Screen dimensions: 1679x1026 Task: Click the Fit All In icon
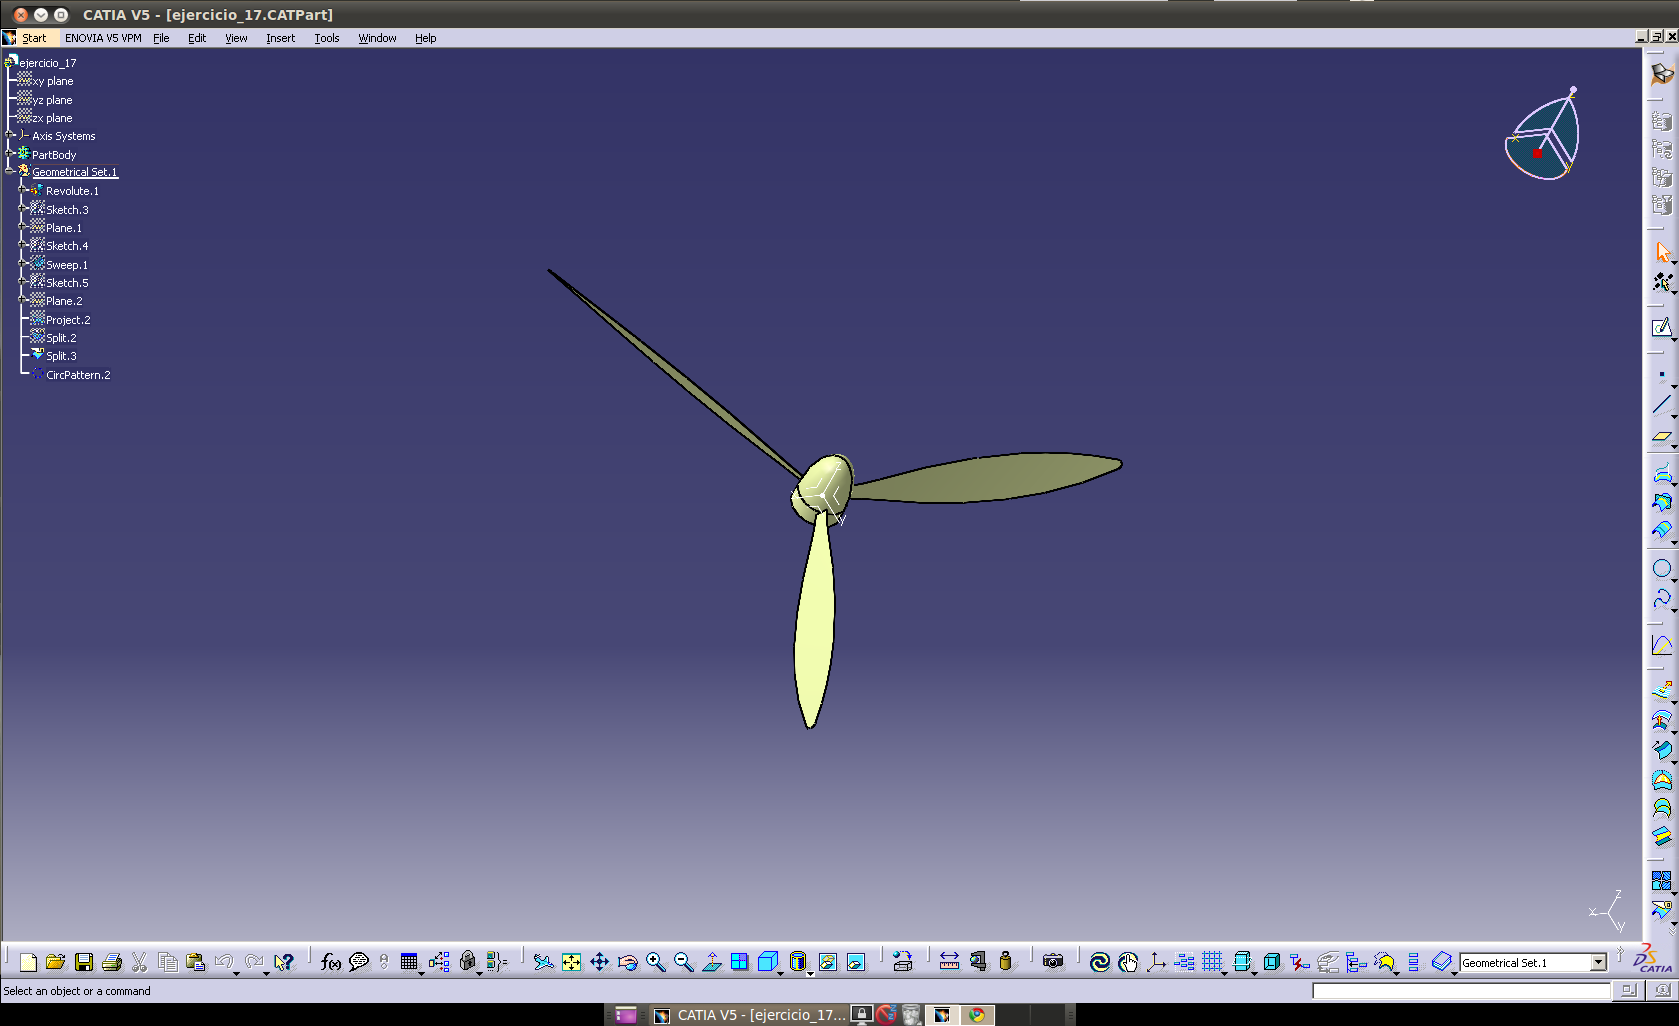click(571, 962)
